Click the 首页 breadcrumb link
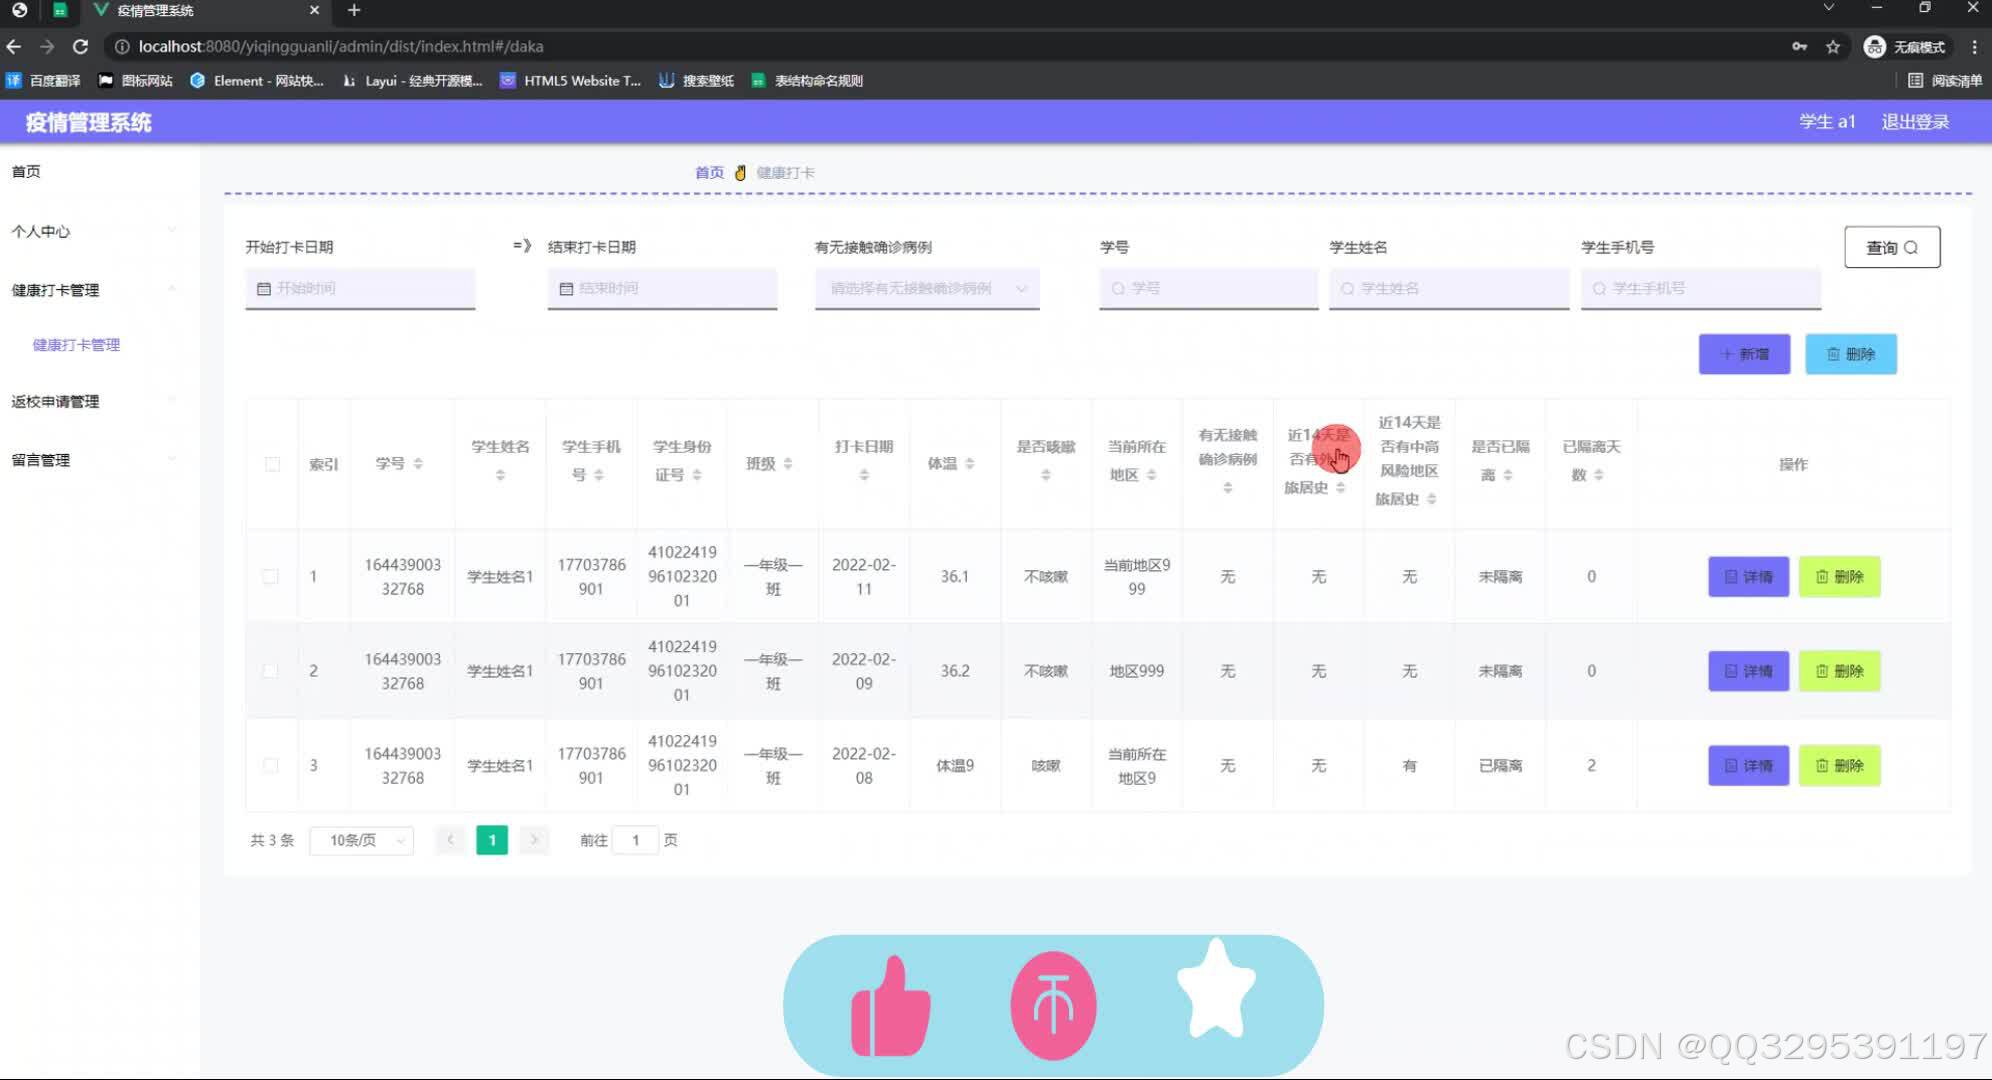 (x=709, y=172)
